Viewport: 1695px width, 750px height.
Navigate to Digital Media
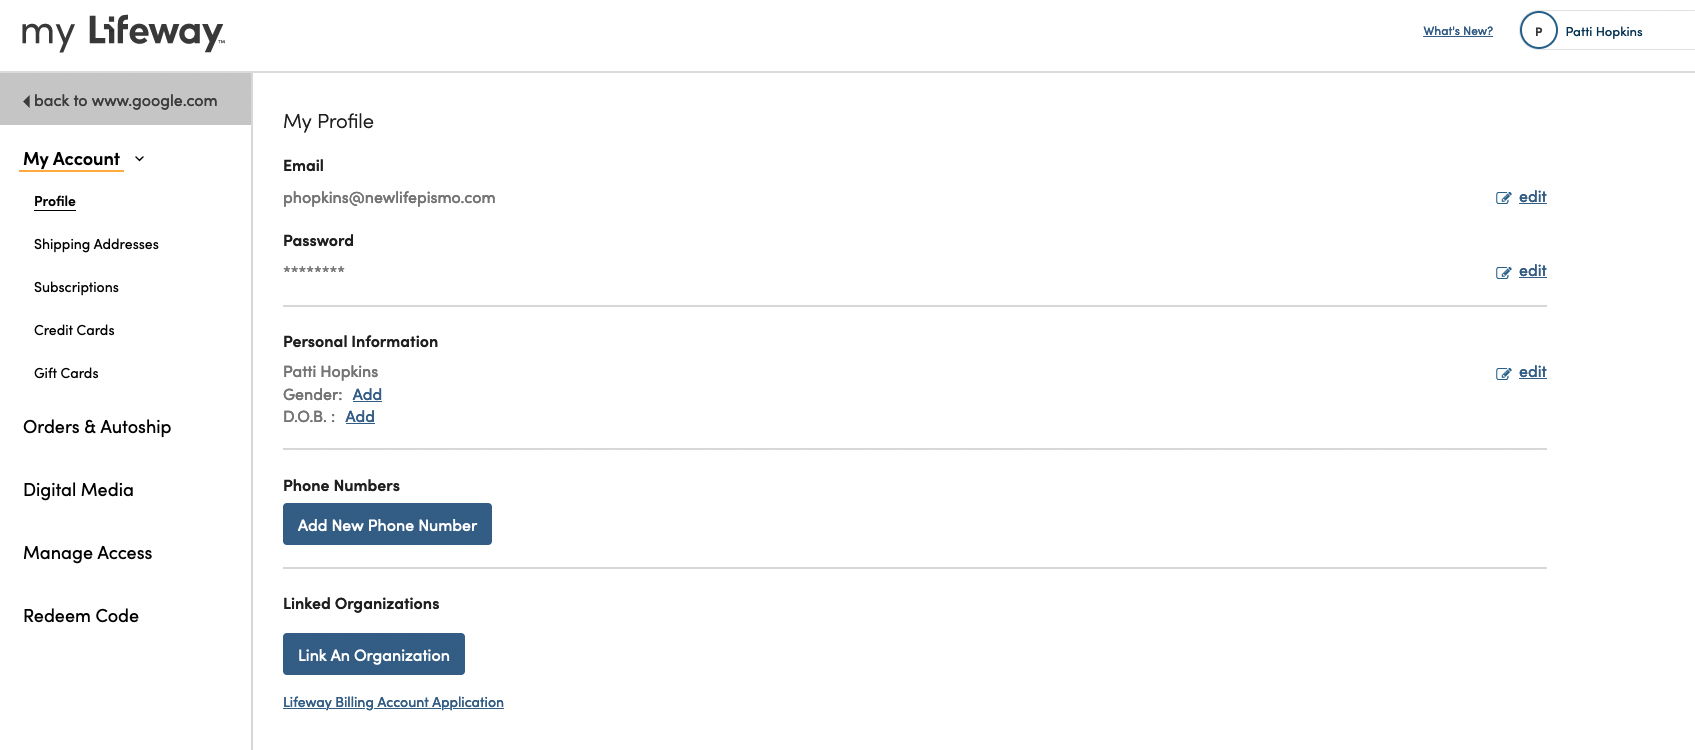tap(78, 490)
